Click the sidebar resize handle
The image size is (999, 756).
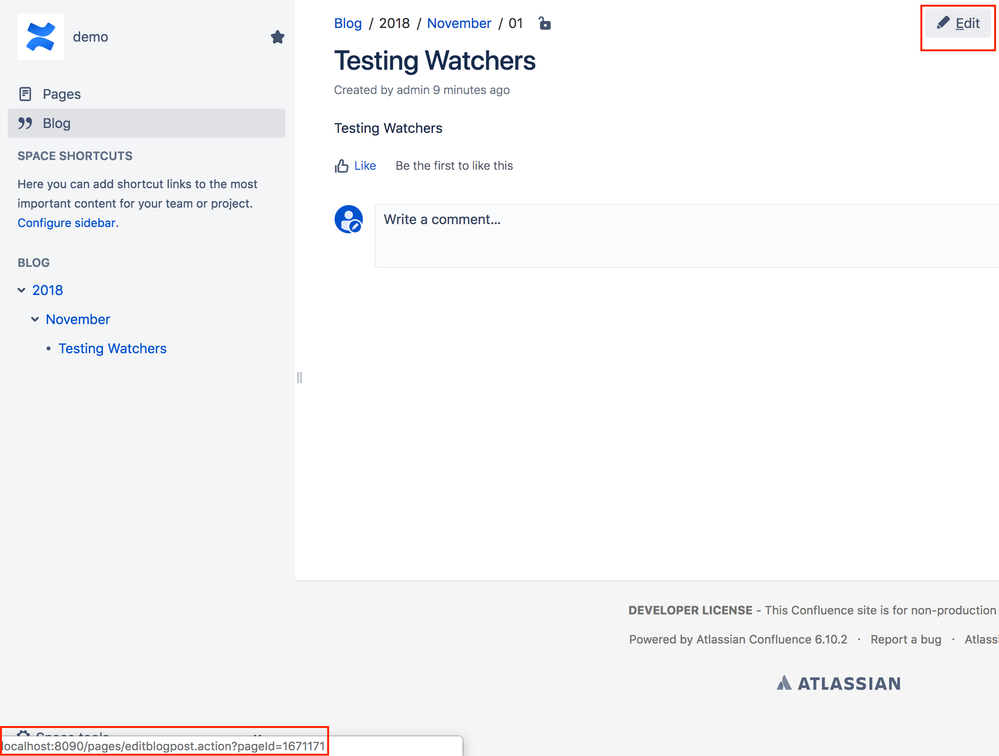(x=299, y=378)
